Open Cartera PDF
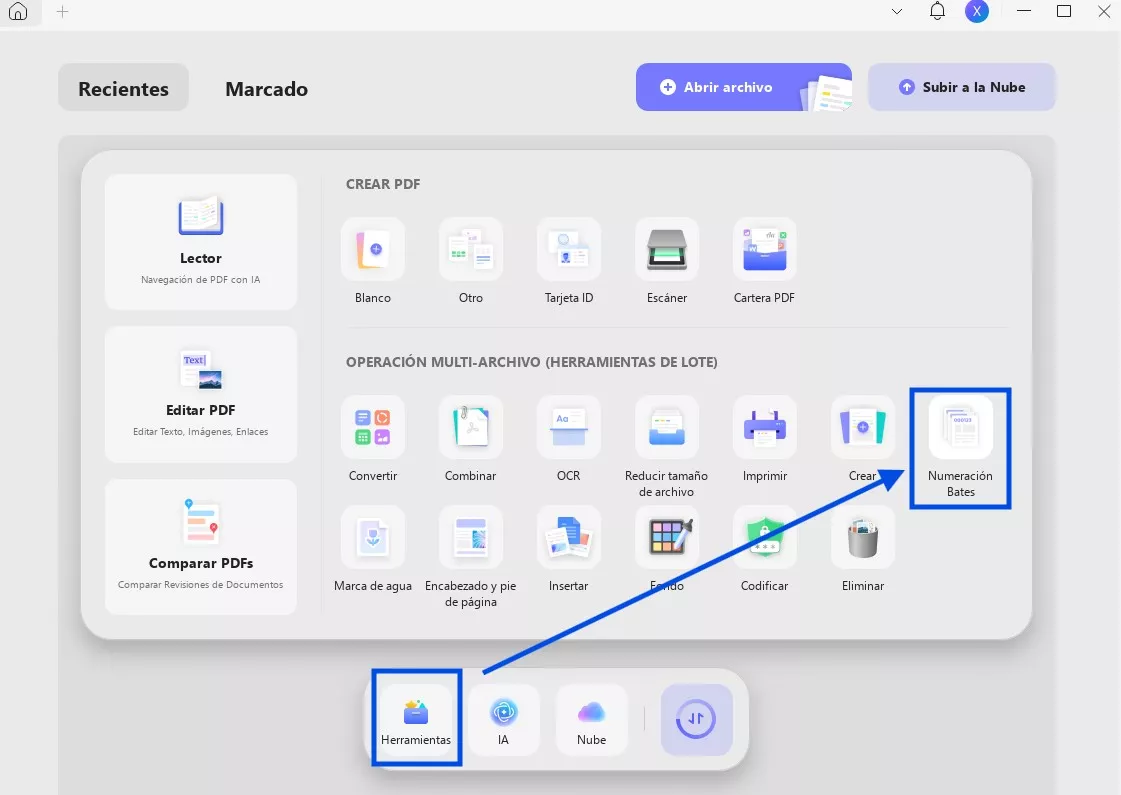The width and height of the screenshot is (1121, 795). pos(764,250)
